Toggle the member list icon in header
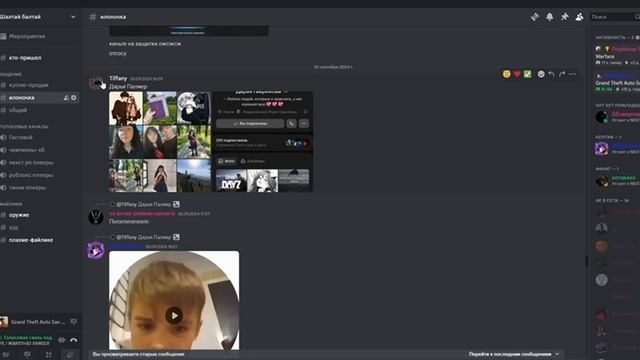The width and height of the screenshot is (640, 360). tap(579, 17)
